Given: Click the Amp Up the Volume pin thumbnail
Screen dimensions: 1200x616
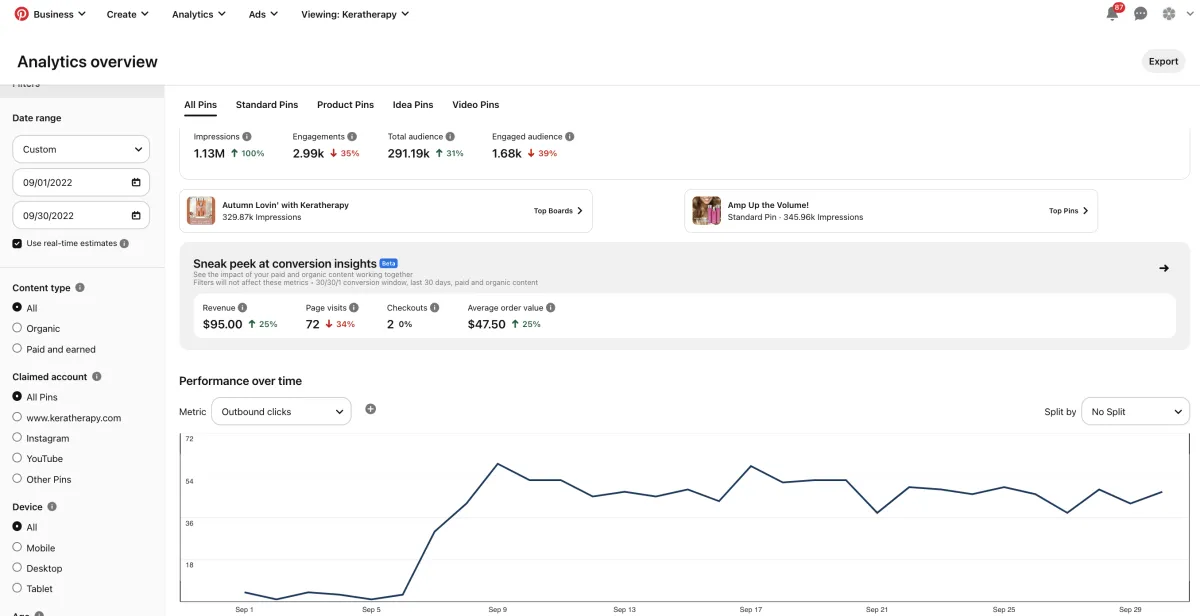Looking at the screenshot, I should [x=707, y=211].
